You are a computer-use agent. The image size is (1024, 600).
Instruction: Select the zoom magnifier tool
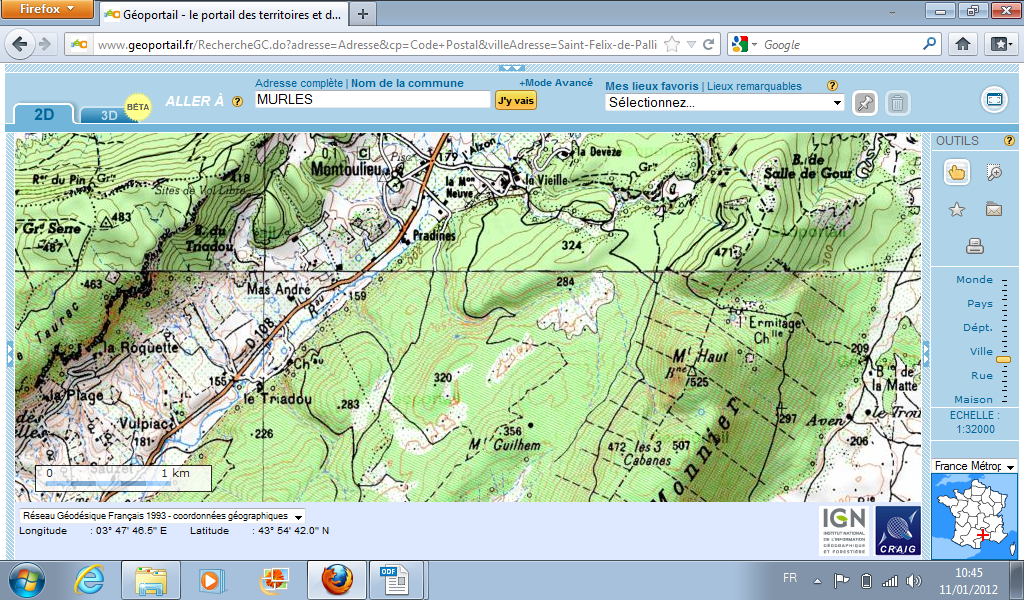tap(994, 172)
